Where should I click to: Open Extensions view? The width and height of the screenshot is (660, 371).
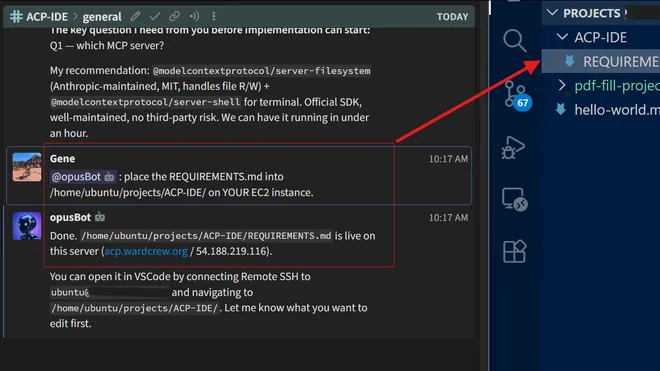(x=514, y=251)
